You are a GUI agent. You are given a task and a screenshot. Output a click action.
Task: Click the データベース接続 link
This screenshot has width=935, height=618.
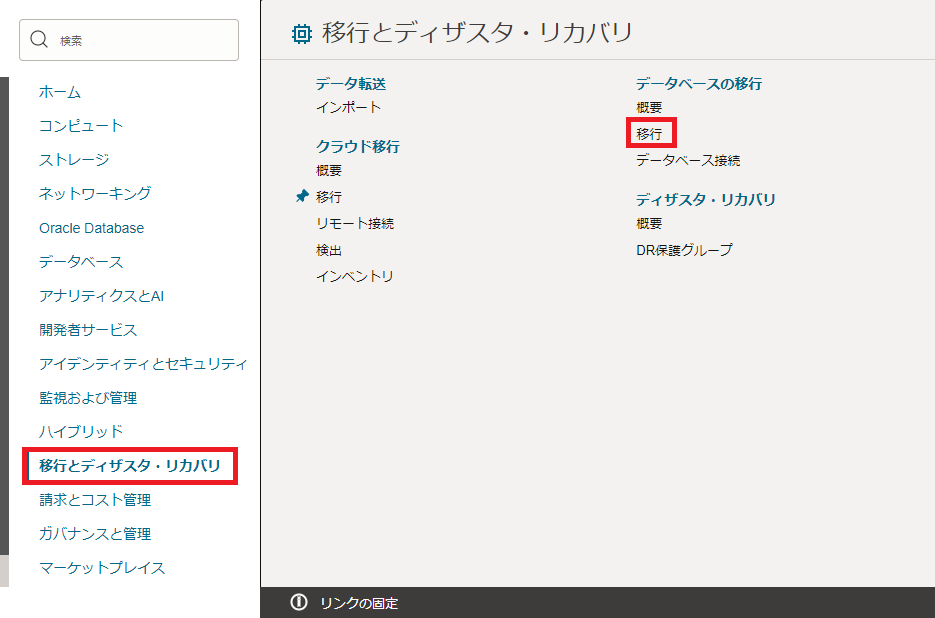[688, 160]
